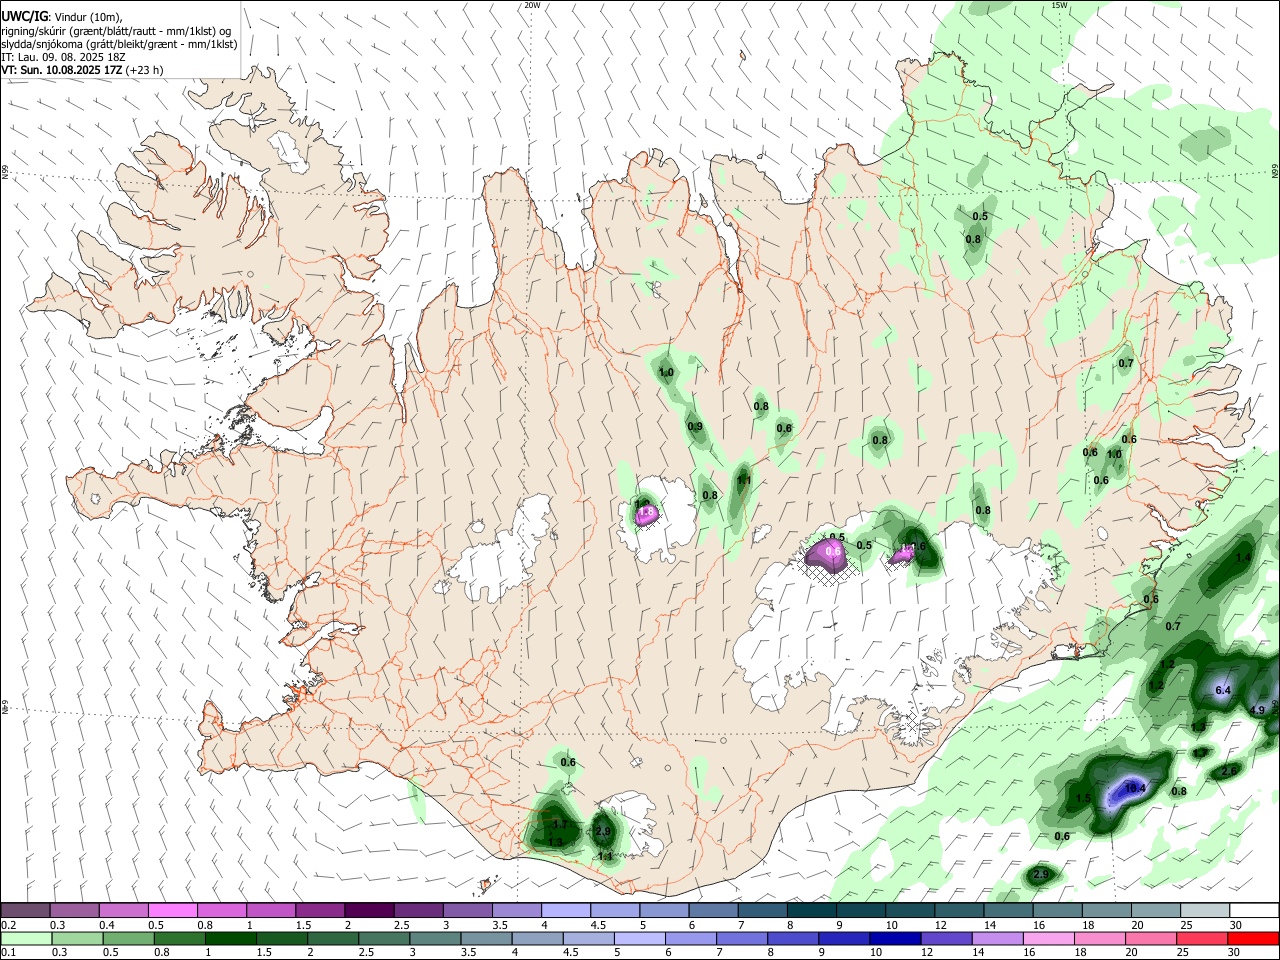Viewport: 1280px width, 960px height.
Task: Select the lavender swatch starting at 14 in the lower legend
Action: 998,938
